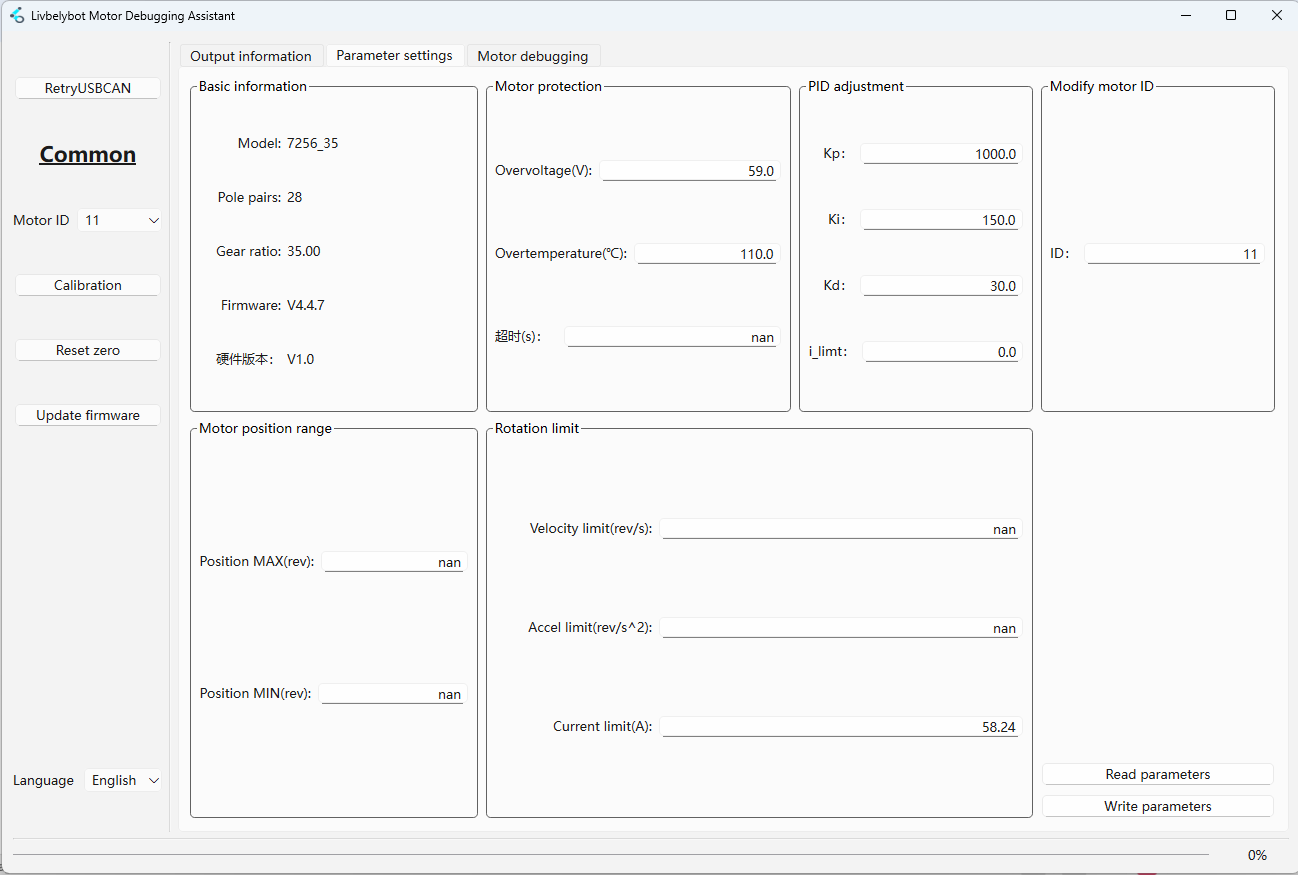Click the Overvoltage(V) input field
This screenshot has height=875, width=1298.
(688, 171)
